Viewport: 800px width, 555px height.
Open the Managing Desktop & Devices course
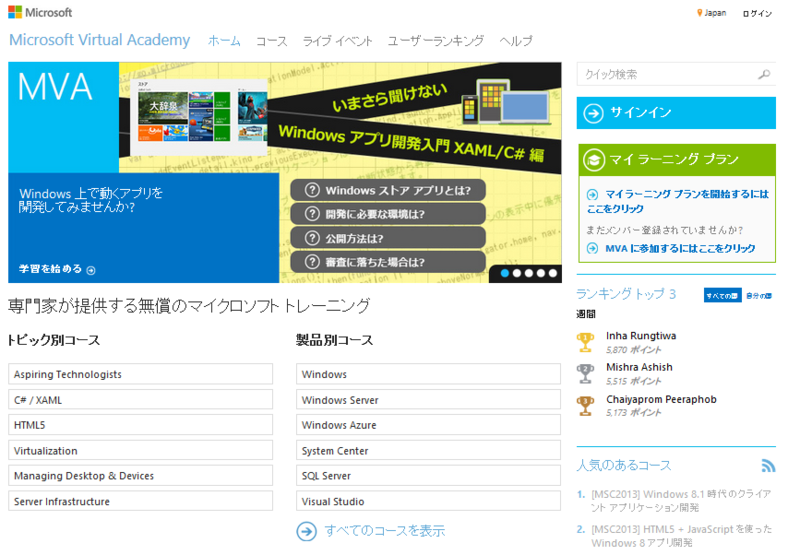coord(140,475)
